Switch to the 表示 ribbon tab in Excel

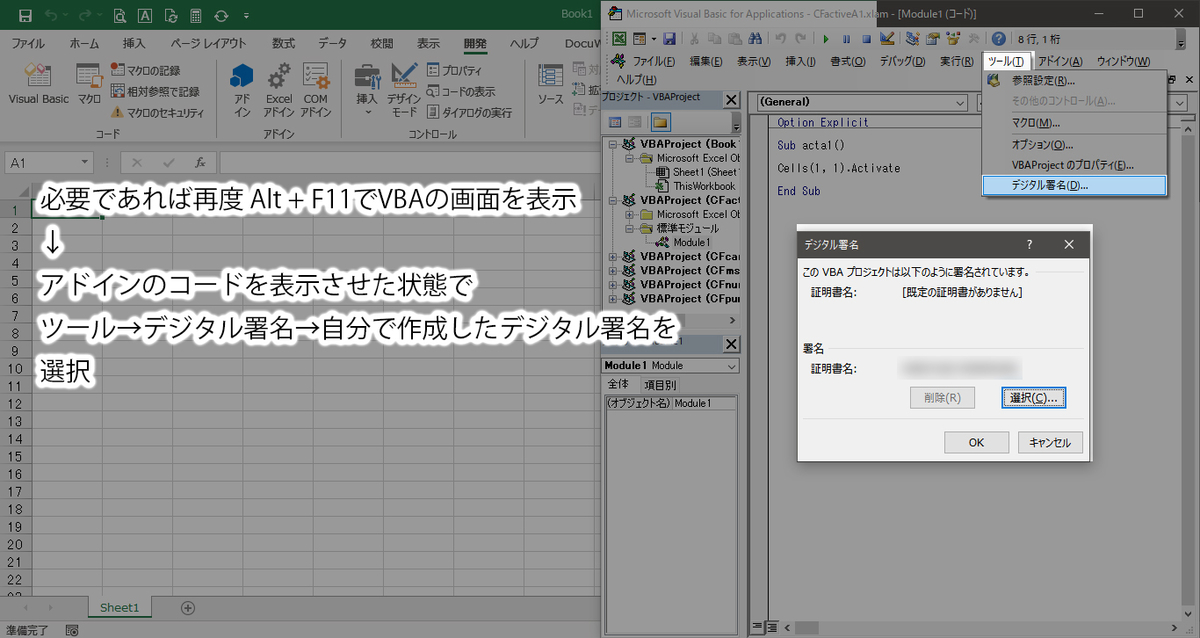click(428, 44)
